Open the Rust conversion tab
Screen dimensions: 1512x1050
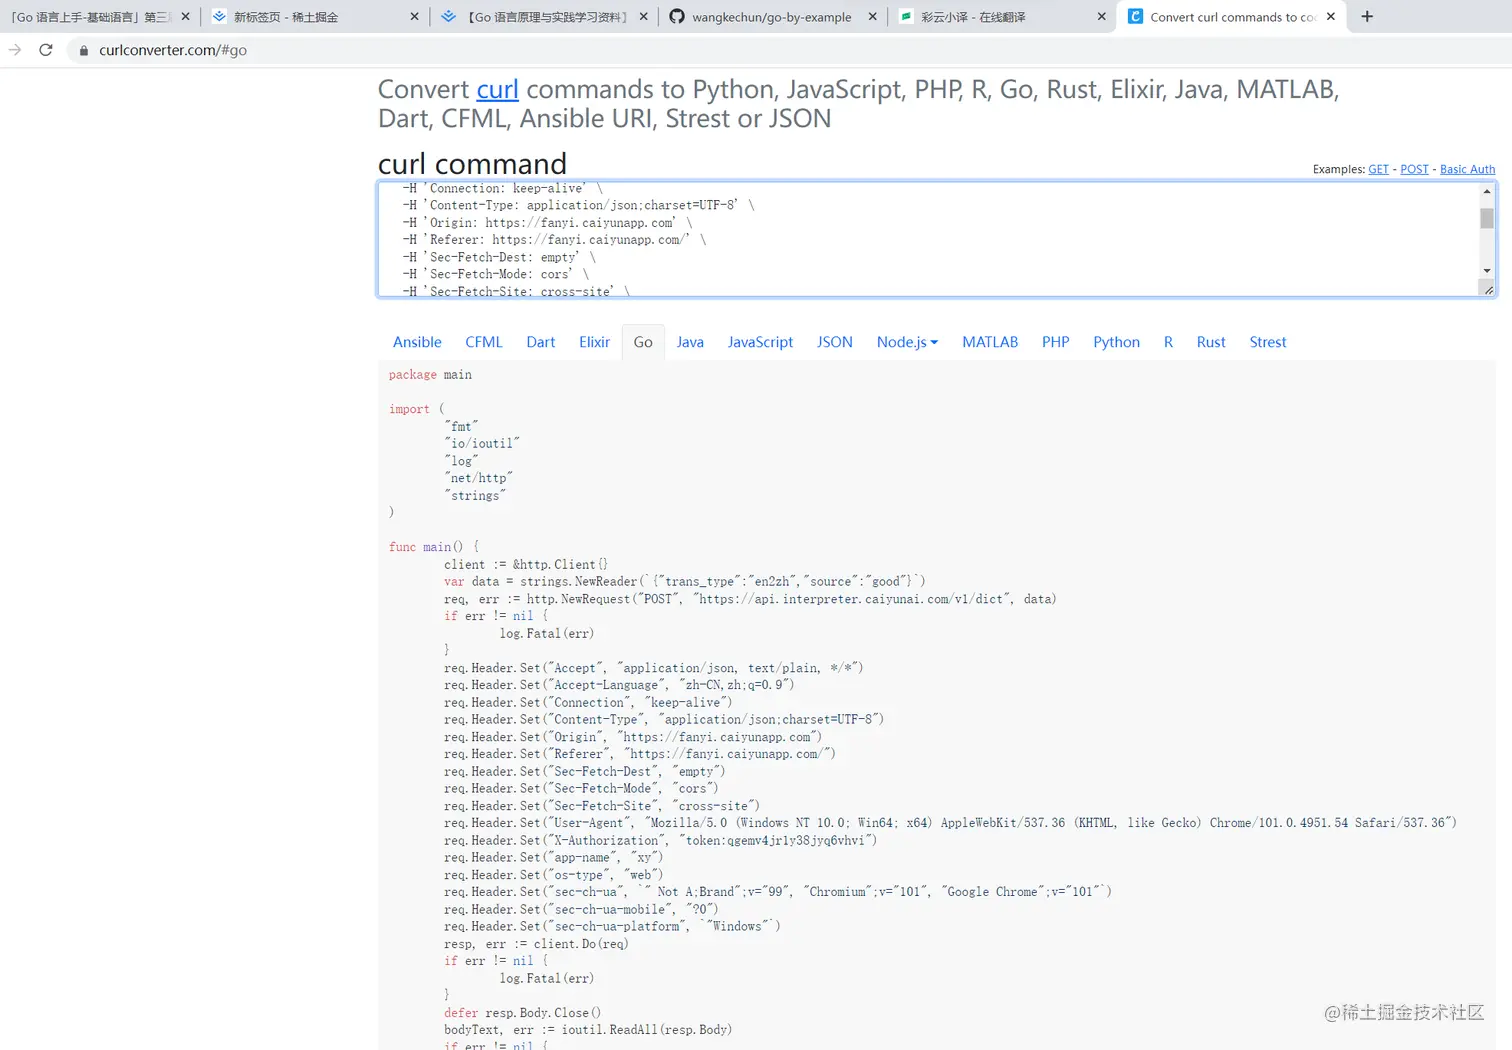coord(1211,342)
